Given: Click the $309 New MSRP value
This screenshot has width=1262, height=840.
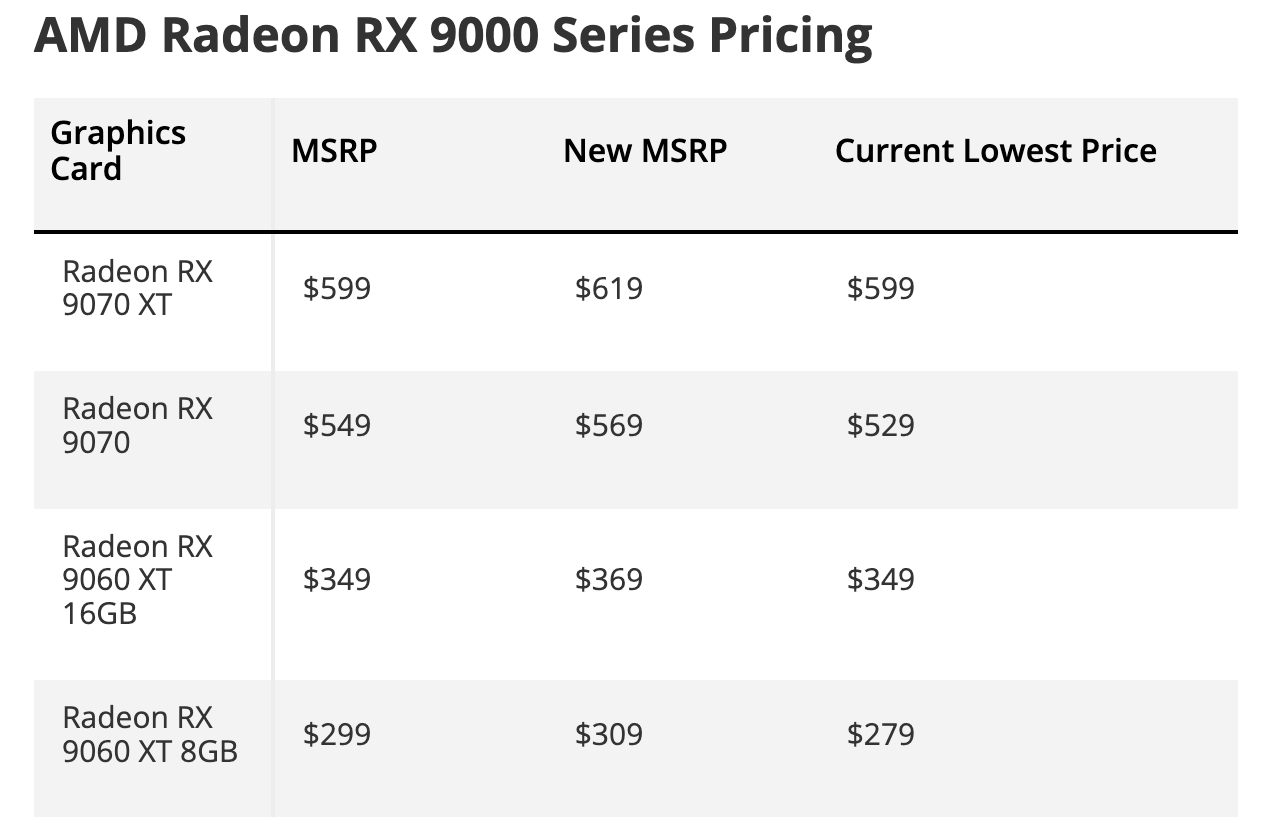Looking at the screenshot, I should click(608, 735).
